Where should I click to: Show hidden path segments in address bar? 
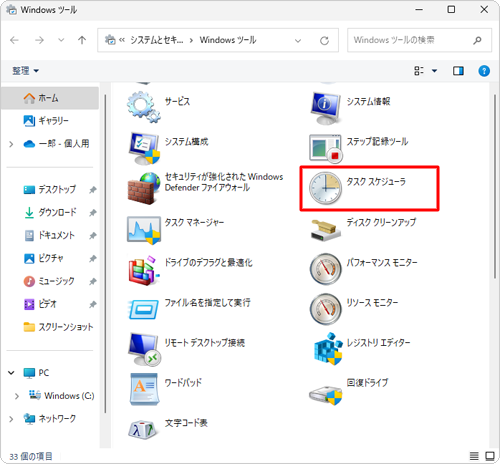pos(122,40)
